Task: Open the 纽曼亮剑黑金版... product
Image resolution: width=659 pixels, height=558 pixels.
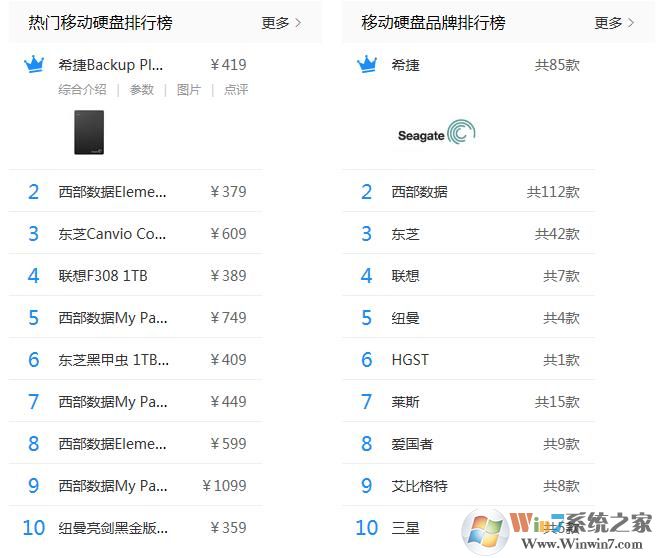Action: tap(113, 528)
